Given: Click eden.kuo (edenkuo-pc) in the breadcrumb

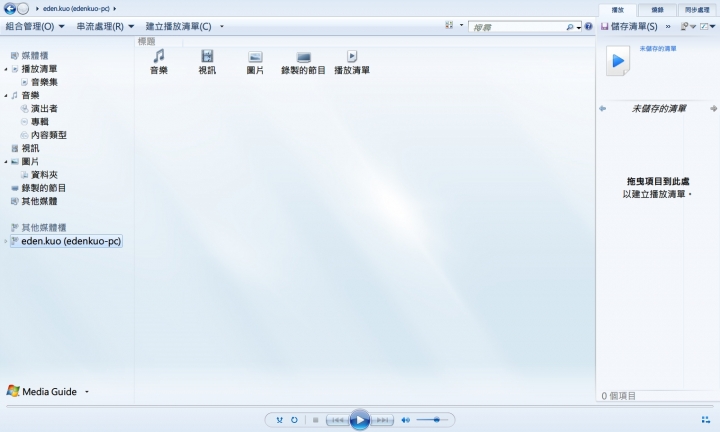Looking at the screenshot, I should (x=76, y=8).
